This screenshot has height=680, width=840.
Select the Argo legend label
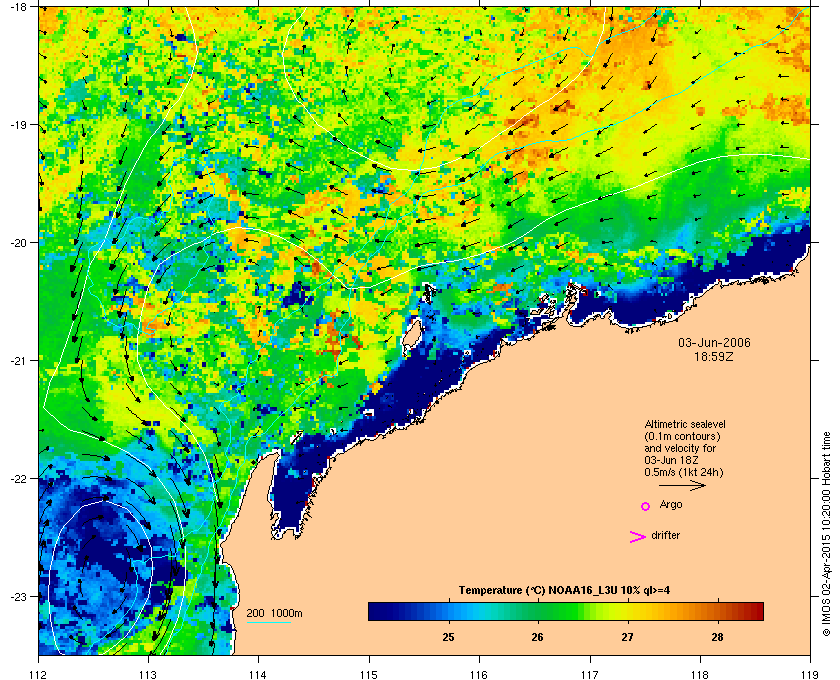pos(671,505)
